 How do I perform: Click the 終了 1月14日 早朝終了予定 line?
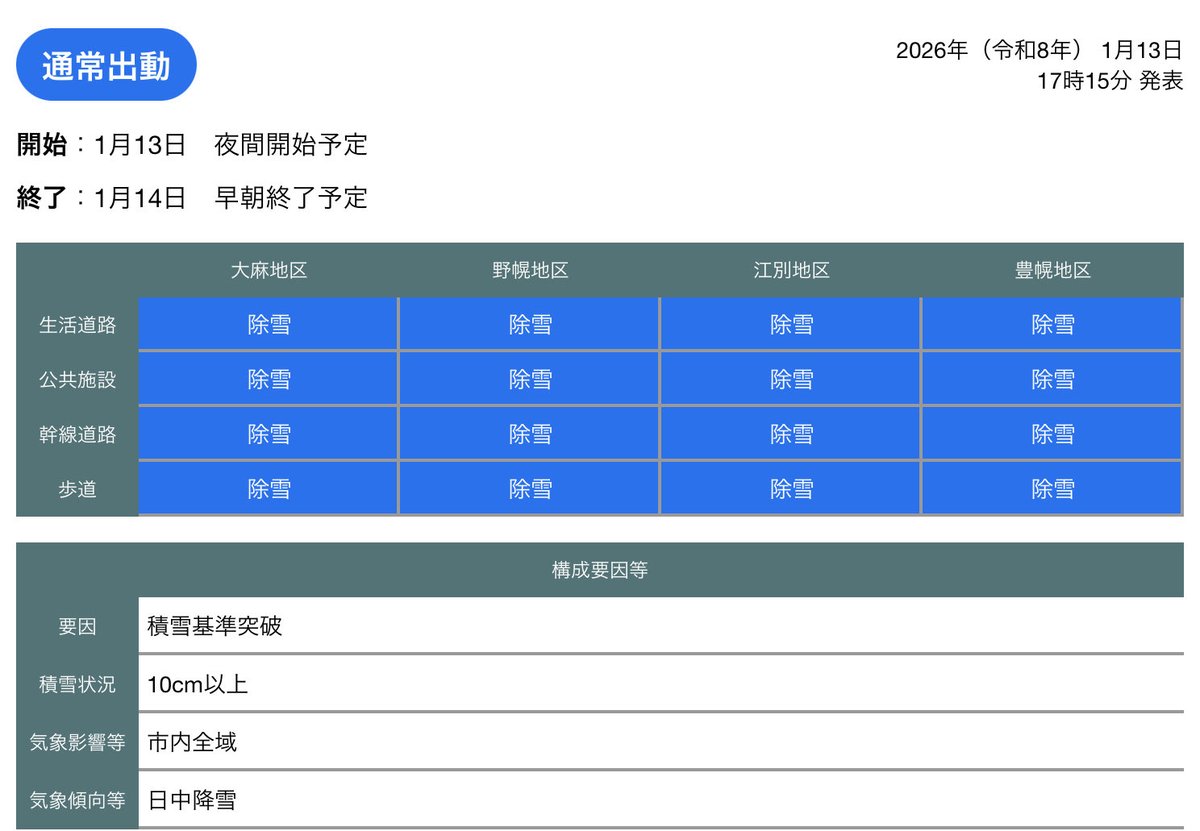[x=193, y=198]
